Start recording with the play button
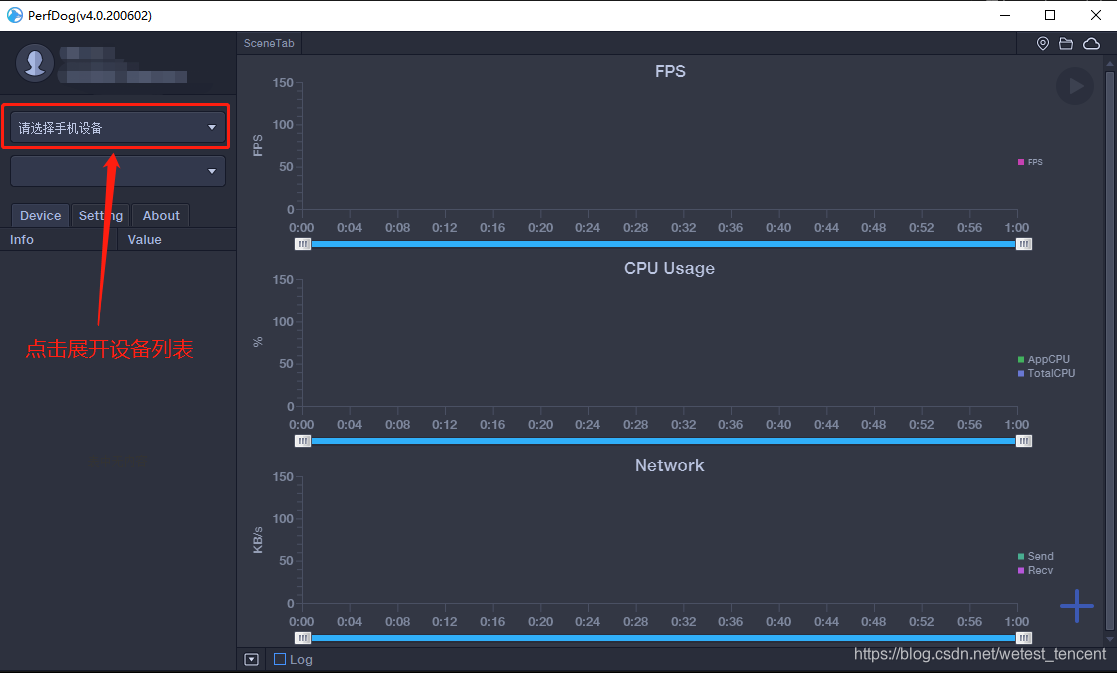Screen dimensions: 1117x673 [1075, 86]
